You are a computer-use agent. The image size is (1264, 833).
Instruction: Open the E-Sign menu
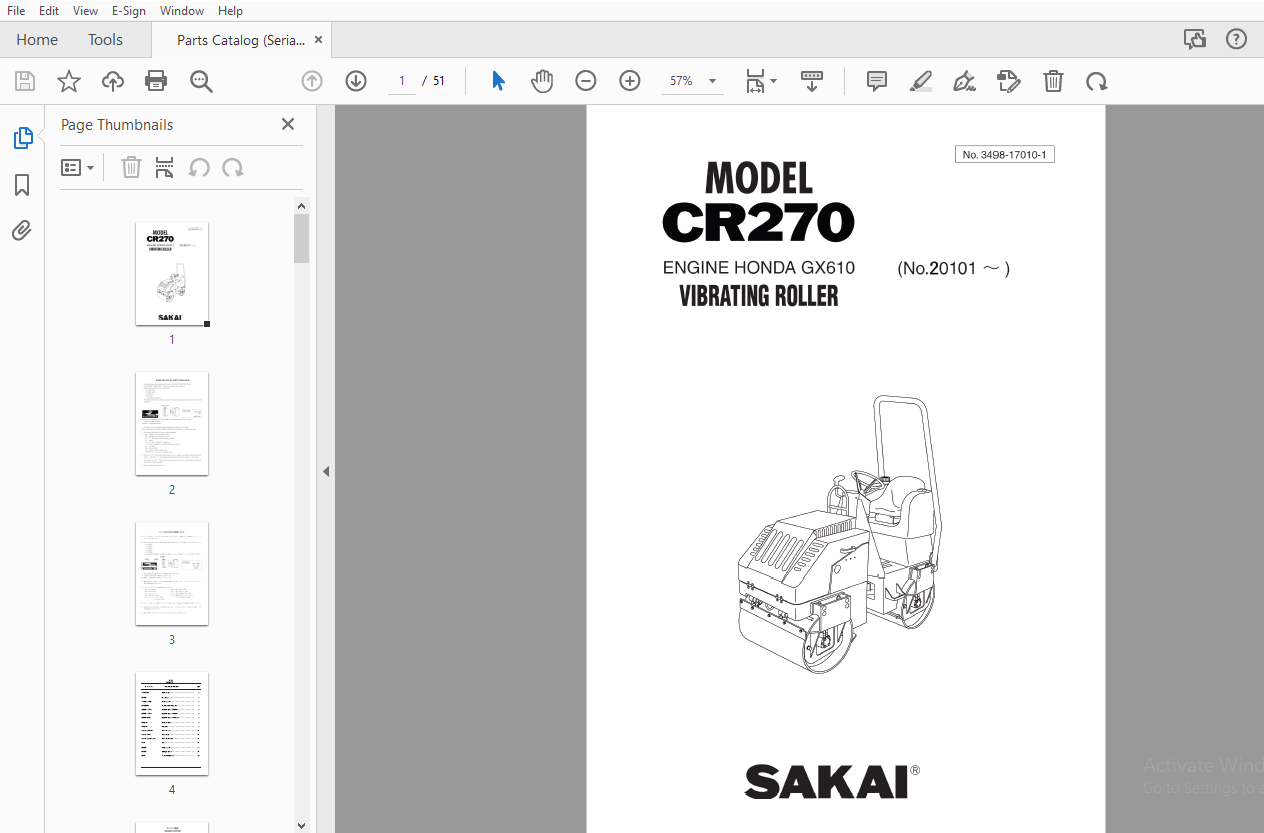[x=129, y=11]
